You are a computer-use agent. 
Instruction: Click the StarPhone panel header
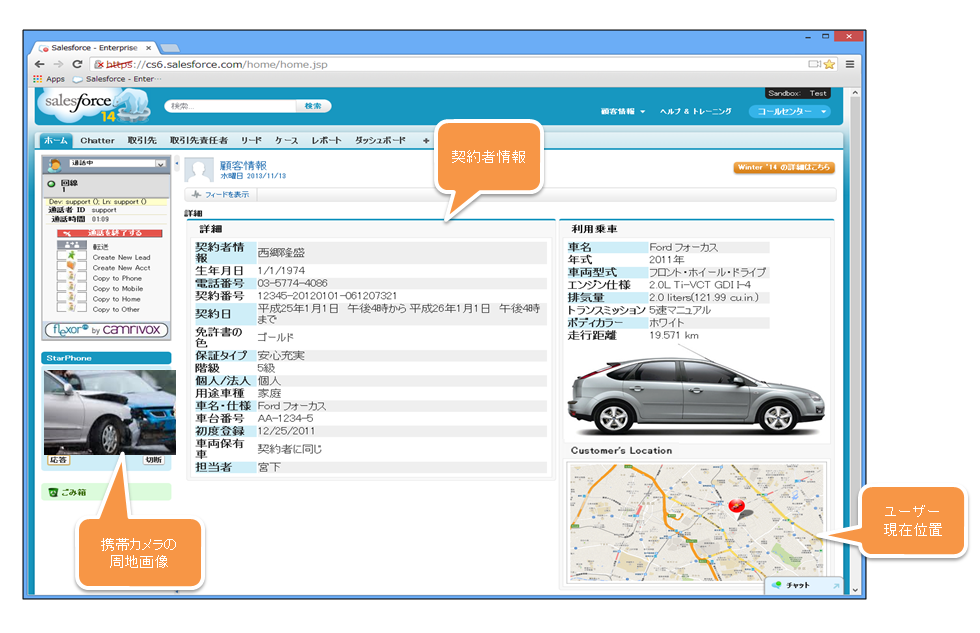point(106,358)
